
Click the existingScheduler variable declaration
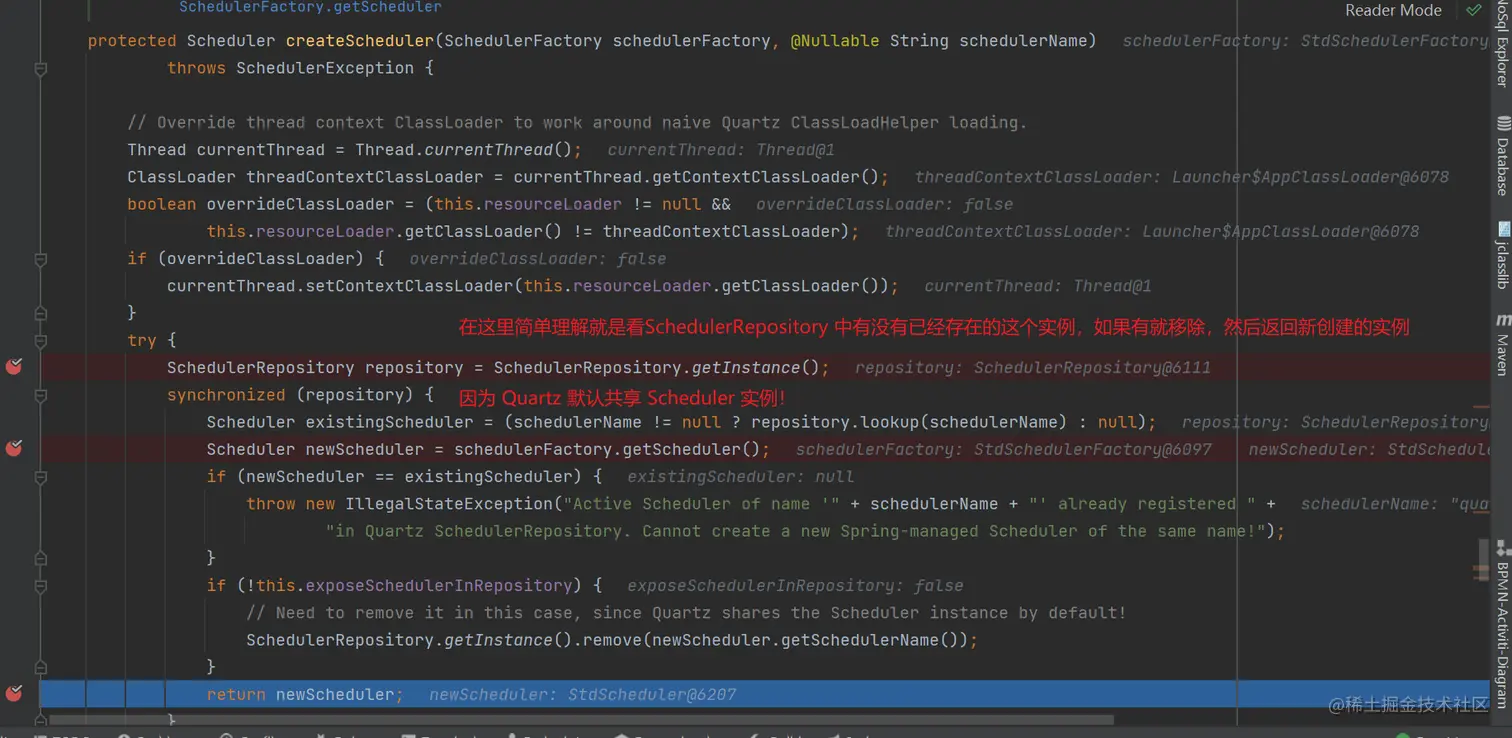(390, 422)
